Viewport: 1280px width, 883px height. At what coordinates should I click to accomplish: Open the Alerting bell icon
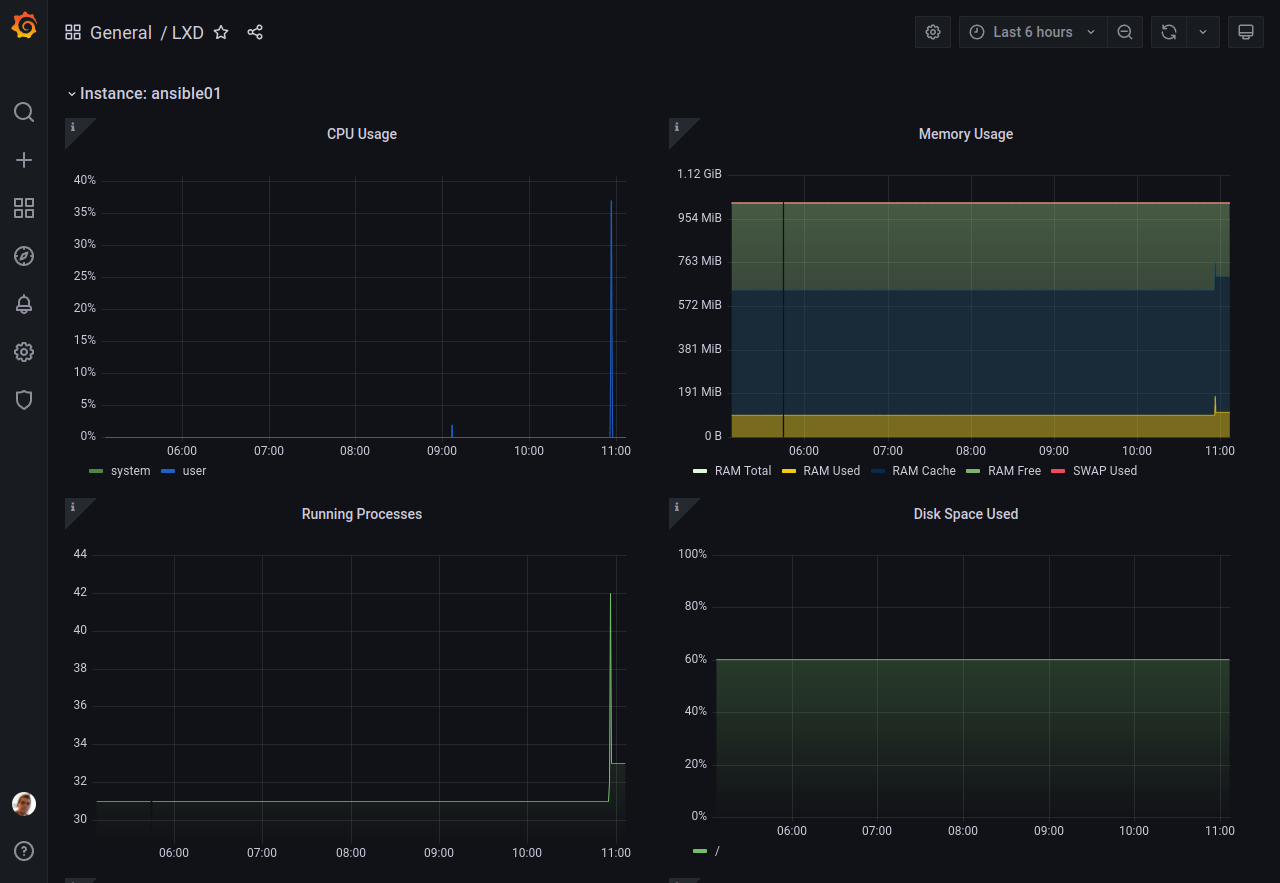[x=24, y=304]
